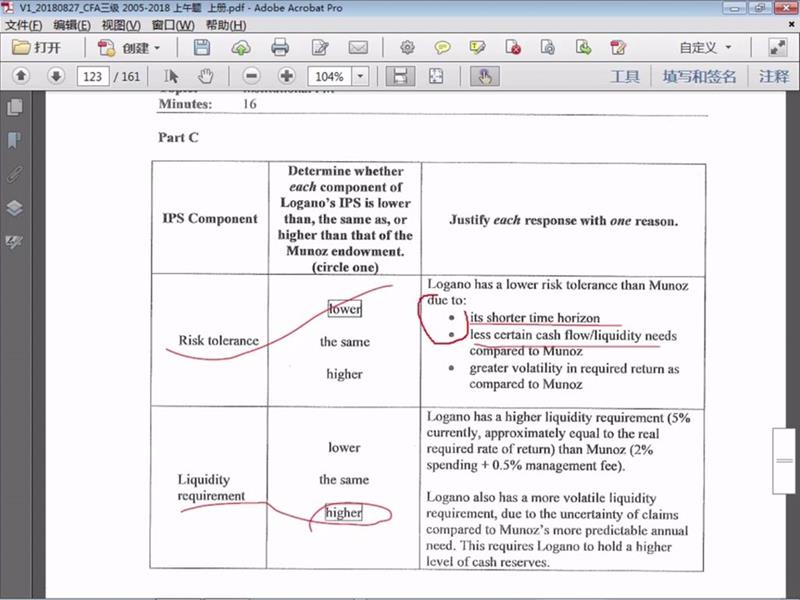Add a sticky note comment

[442, 47]
